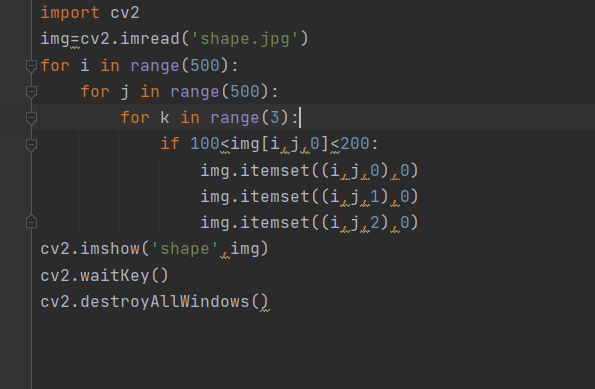Click 'imread' in the img assignment line
The height and width of the screenshot is (389, 595).
pos(150,39)
